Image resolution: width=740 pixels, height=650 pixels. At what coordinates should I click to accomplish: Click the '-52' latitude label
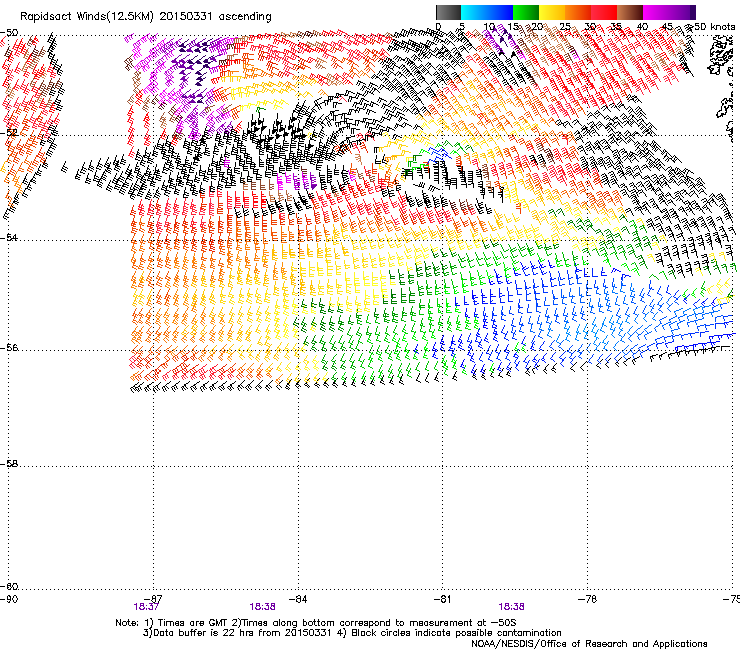tap(9, 133)
